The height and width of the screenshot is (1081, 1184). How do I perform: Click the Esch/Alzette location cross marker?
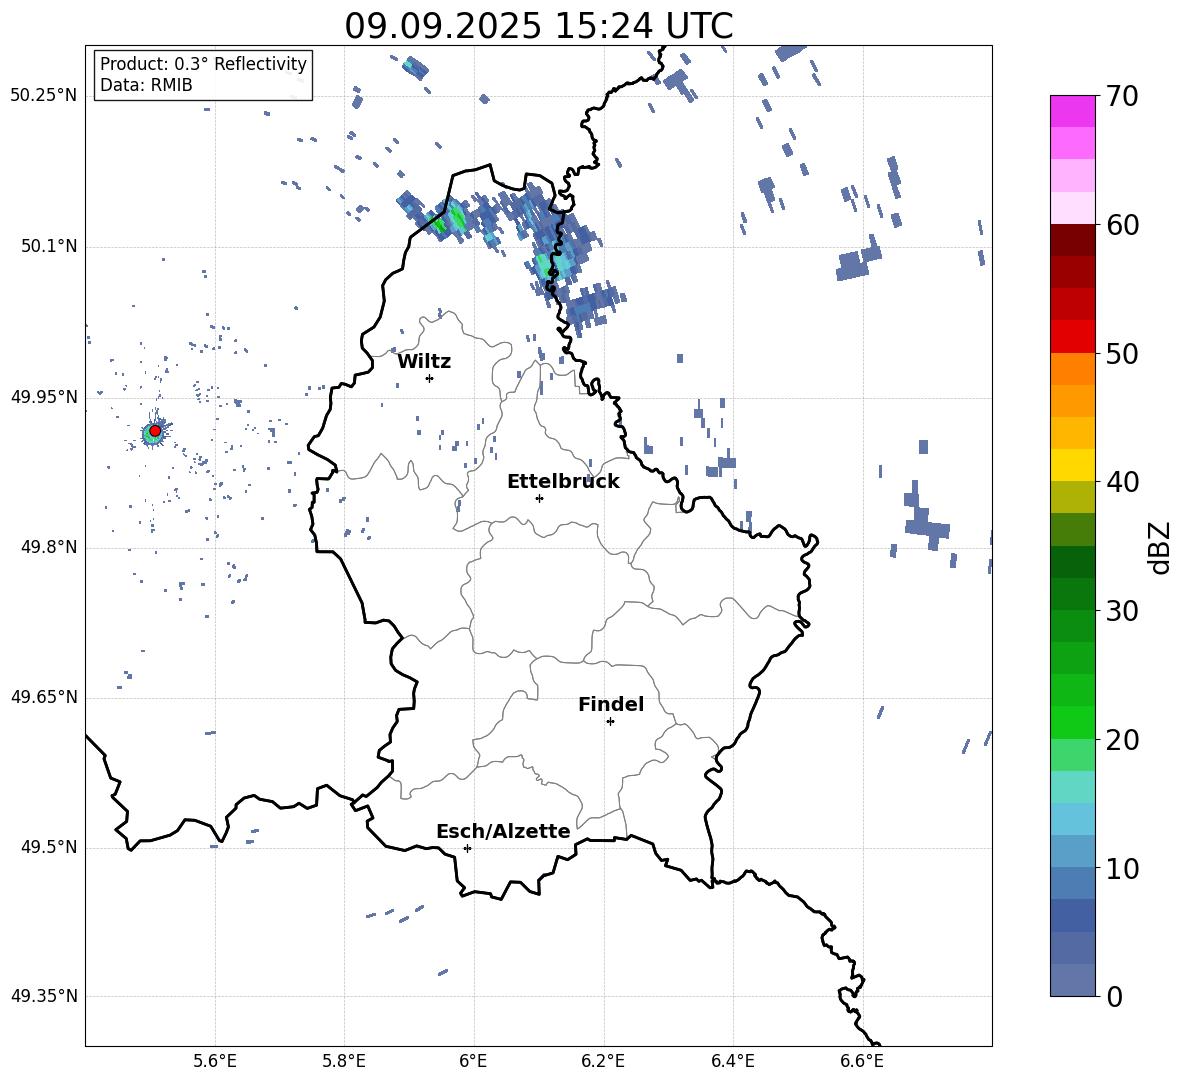[467, 848]
